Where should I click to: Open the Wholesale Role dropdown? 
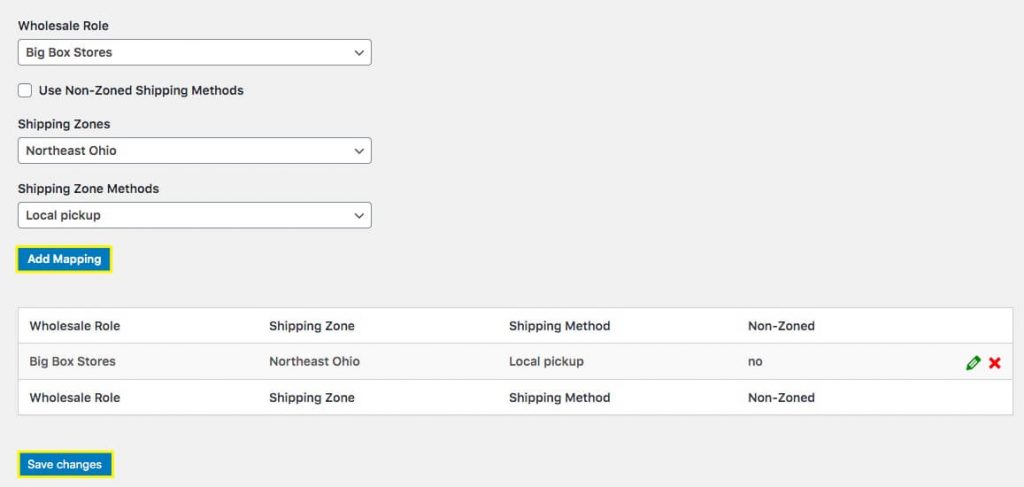pos(195,52)
